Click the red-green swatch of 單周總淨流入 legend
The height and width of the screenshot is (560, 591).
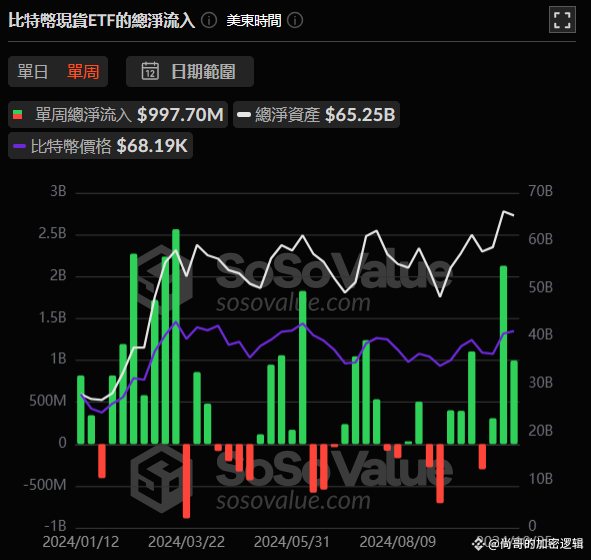pos(17,115)
